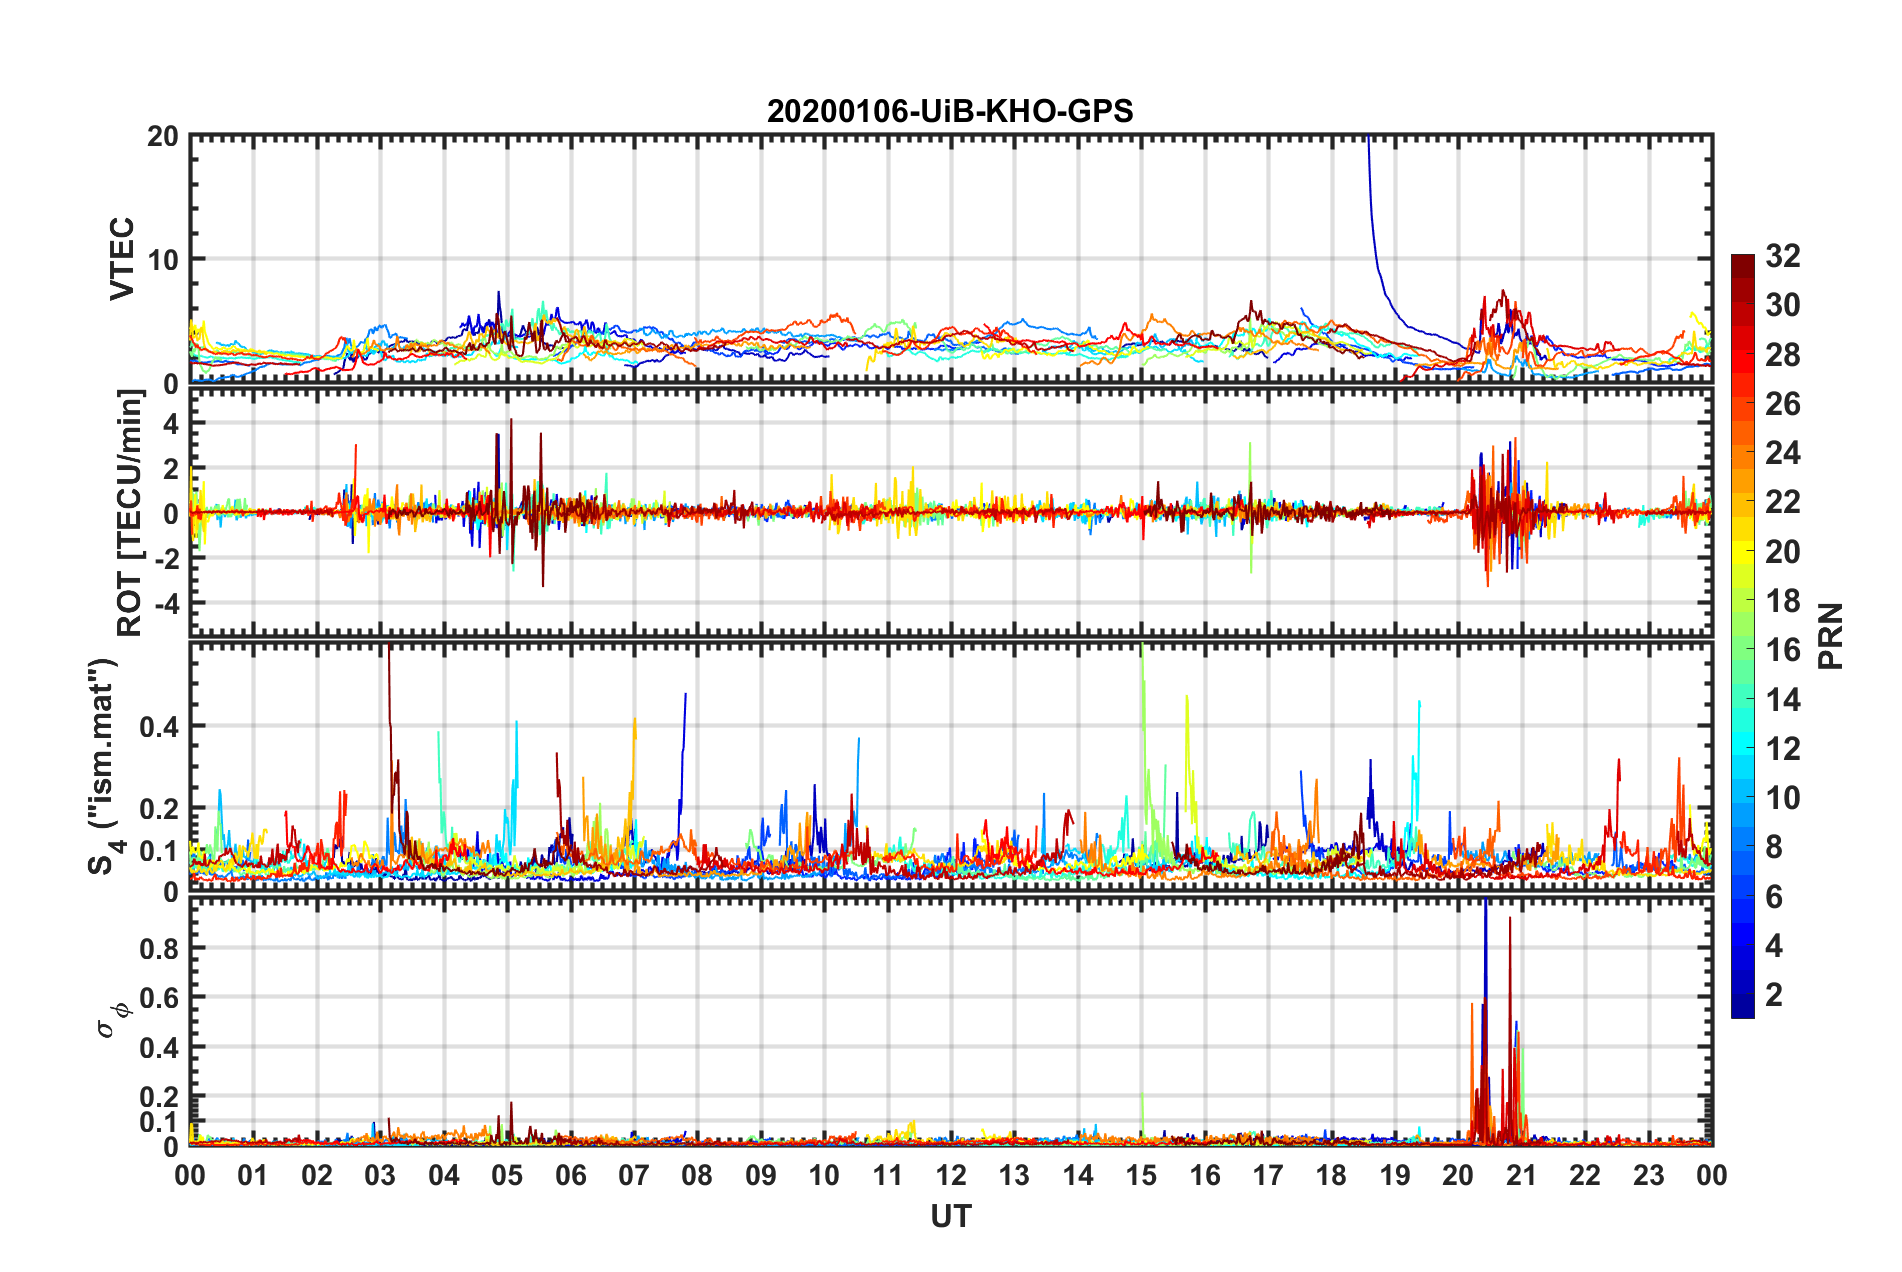Click the PRN rainbow colorbar strip

1742,636
